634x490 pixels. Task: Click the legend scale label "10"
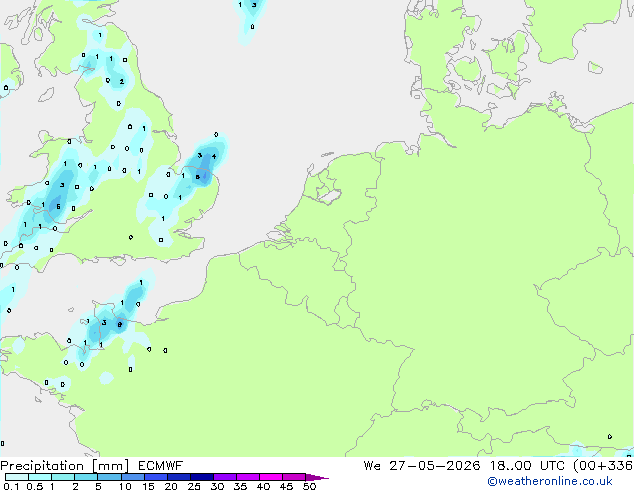click(x=125, y=486)
